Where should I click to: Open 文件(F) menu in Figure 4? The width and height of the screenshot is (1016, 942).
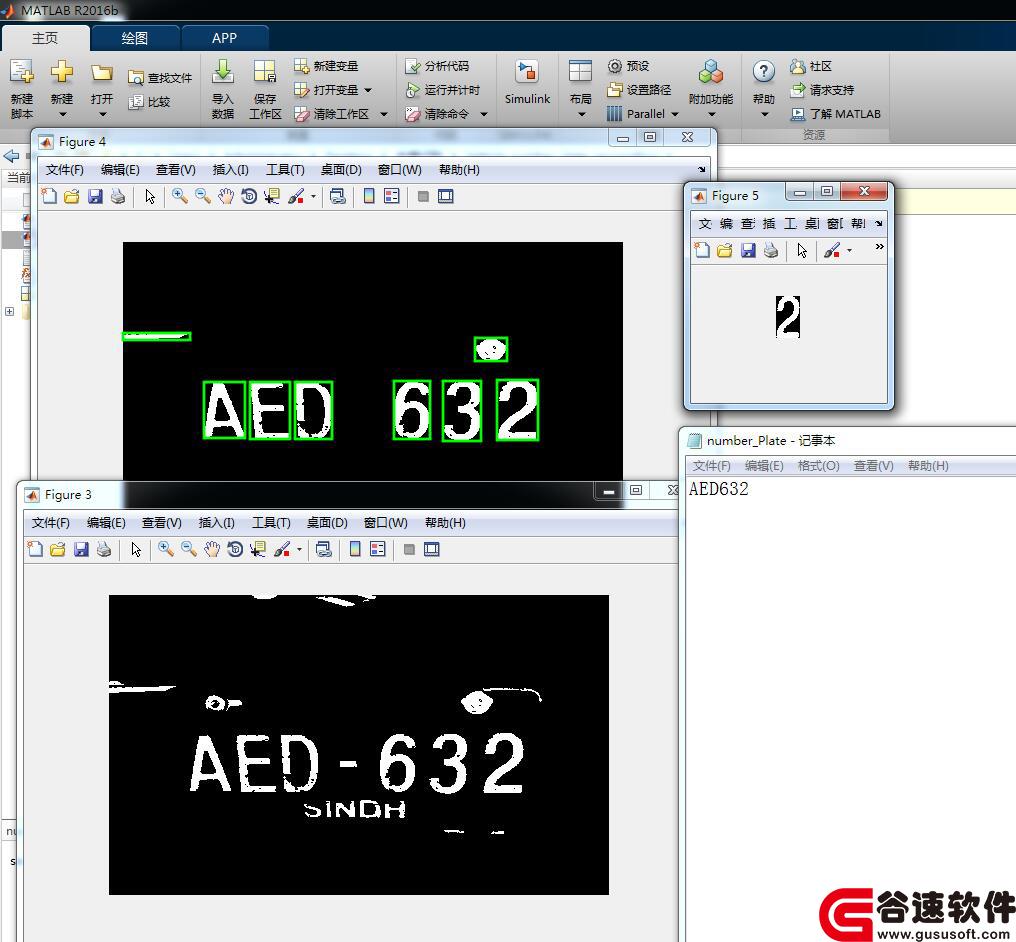[x=64, y=170]
